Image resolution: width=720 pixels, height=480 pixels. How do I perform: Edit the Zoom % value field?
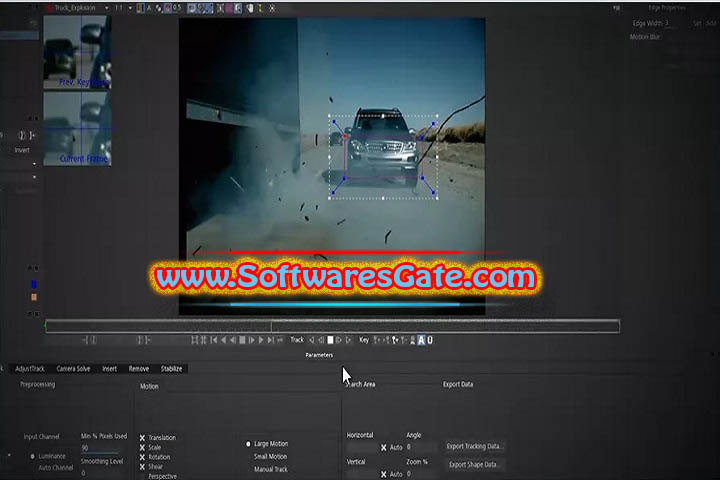pyautogui.click(x=420, y=474)
